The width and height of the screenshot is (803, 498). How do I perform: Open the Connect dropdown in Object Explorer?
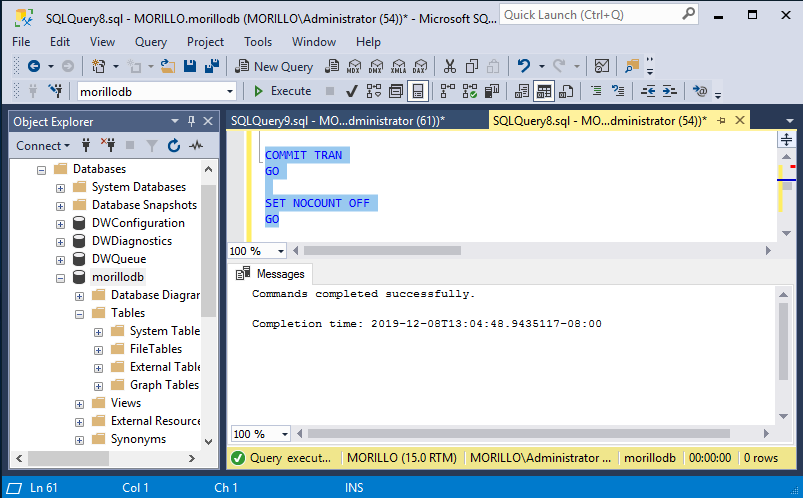click(x=43, y=146)
